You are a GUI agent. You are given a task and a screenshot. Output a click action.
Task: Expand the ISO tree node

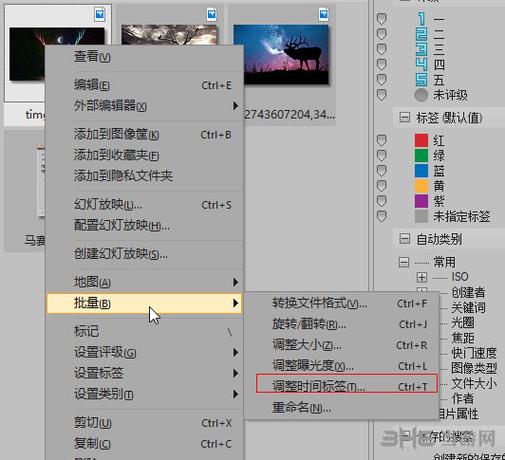pos(422,277)
